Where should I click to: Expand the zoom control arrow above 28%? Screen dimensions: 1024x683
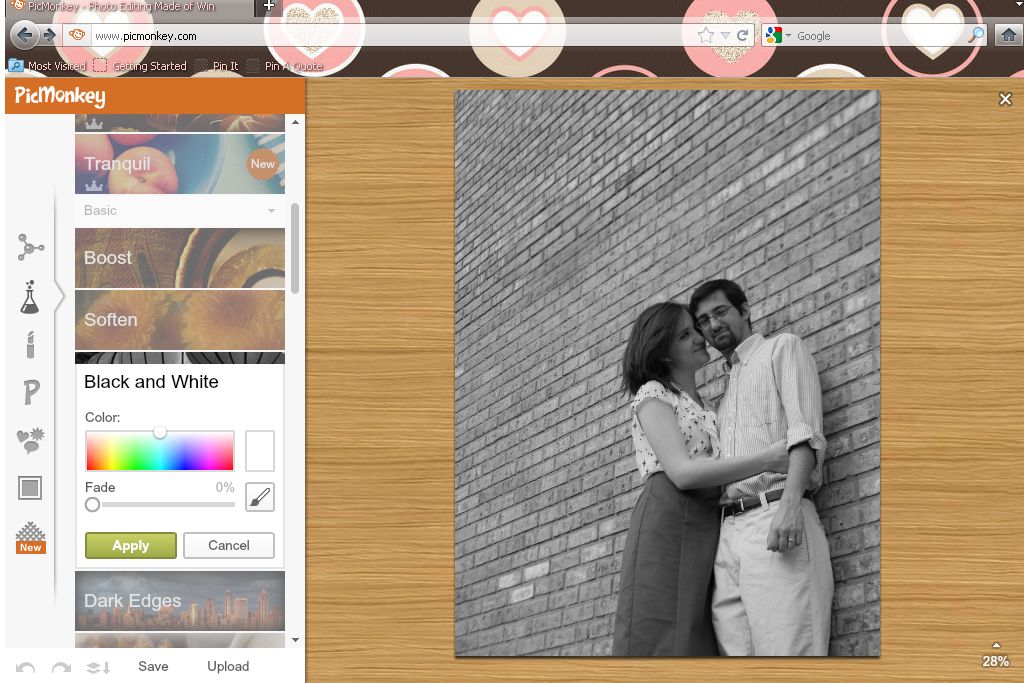click(x=996, y=645)
